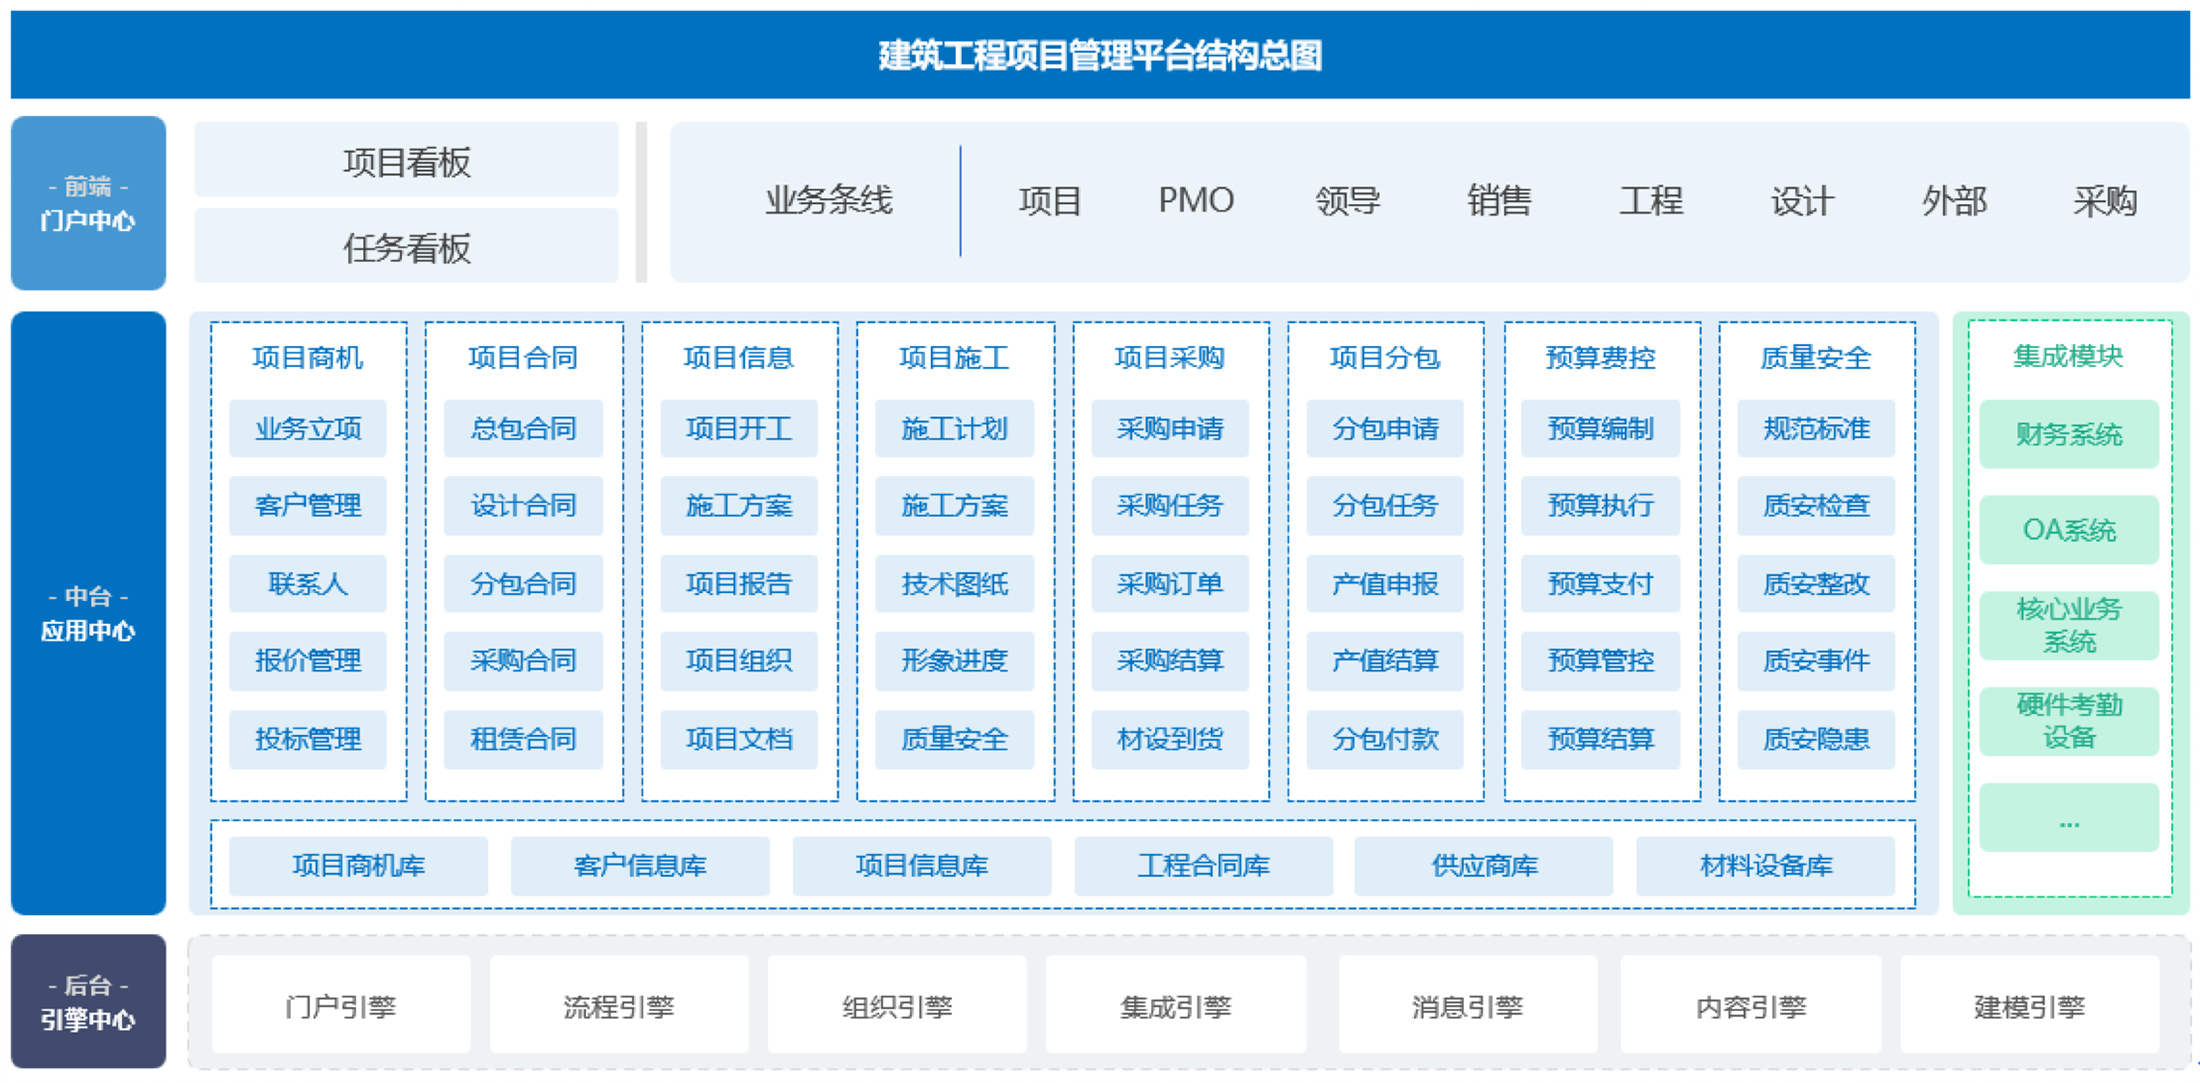This screenshot has width=2200, height=1083.
Task: Open the 总包合同 module
Action: point(523,429)
